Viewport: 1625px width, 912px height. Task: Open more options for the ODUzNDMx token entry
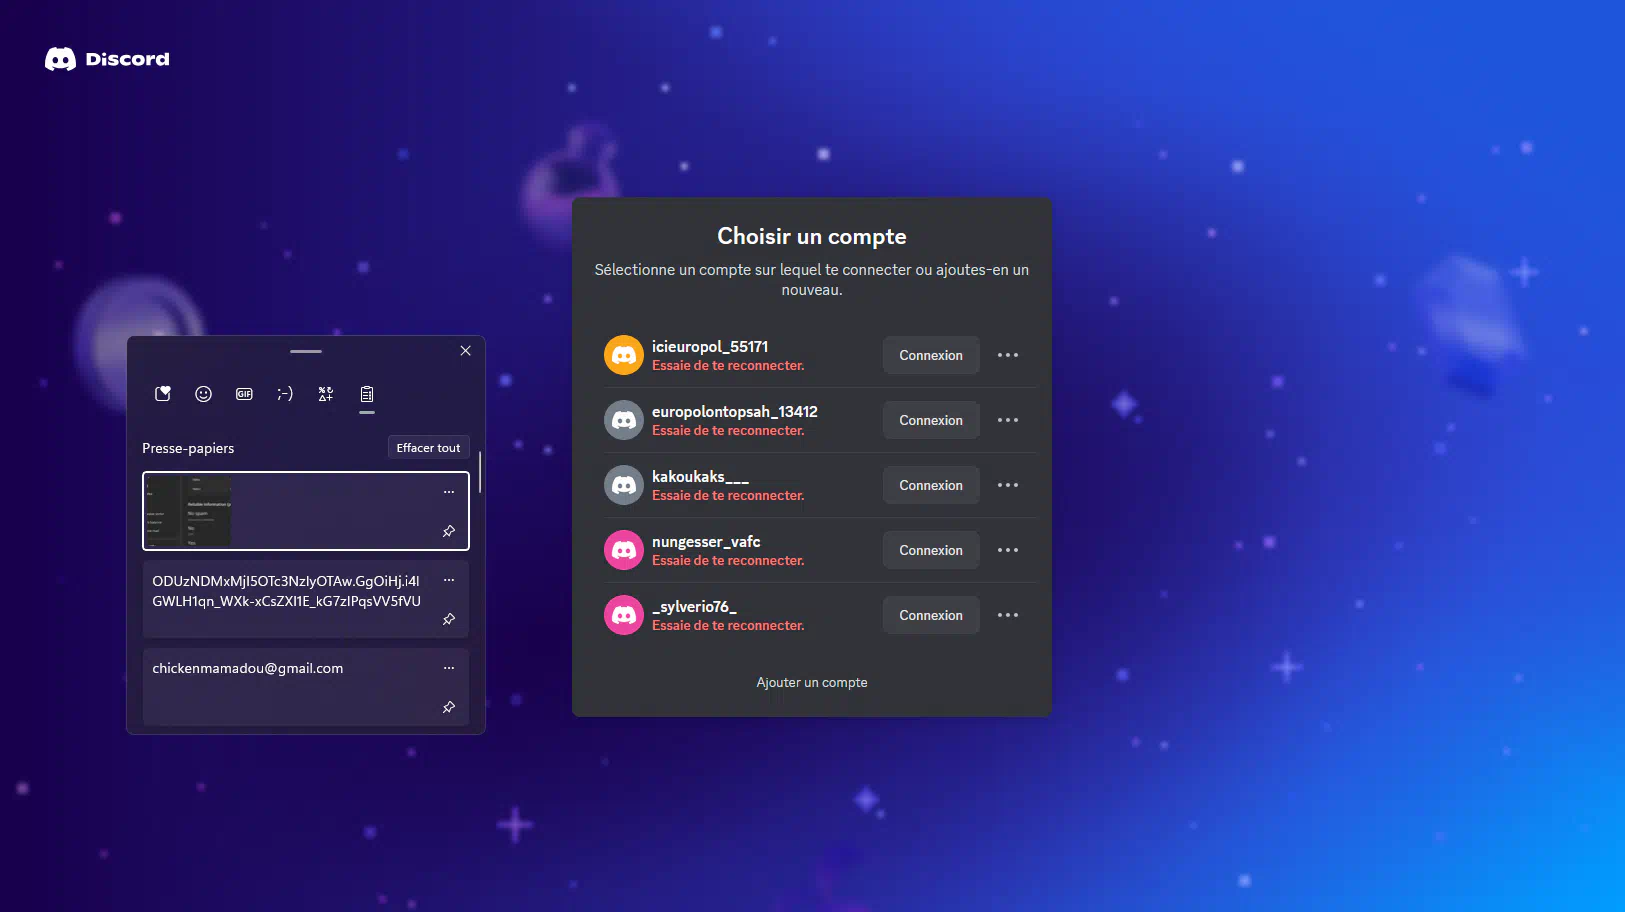point(449,580)
